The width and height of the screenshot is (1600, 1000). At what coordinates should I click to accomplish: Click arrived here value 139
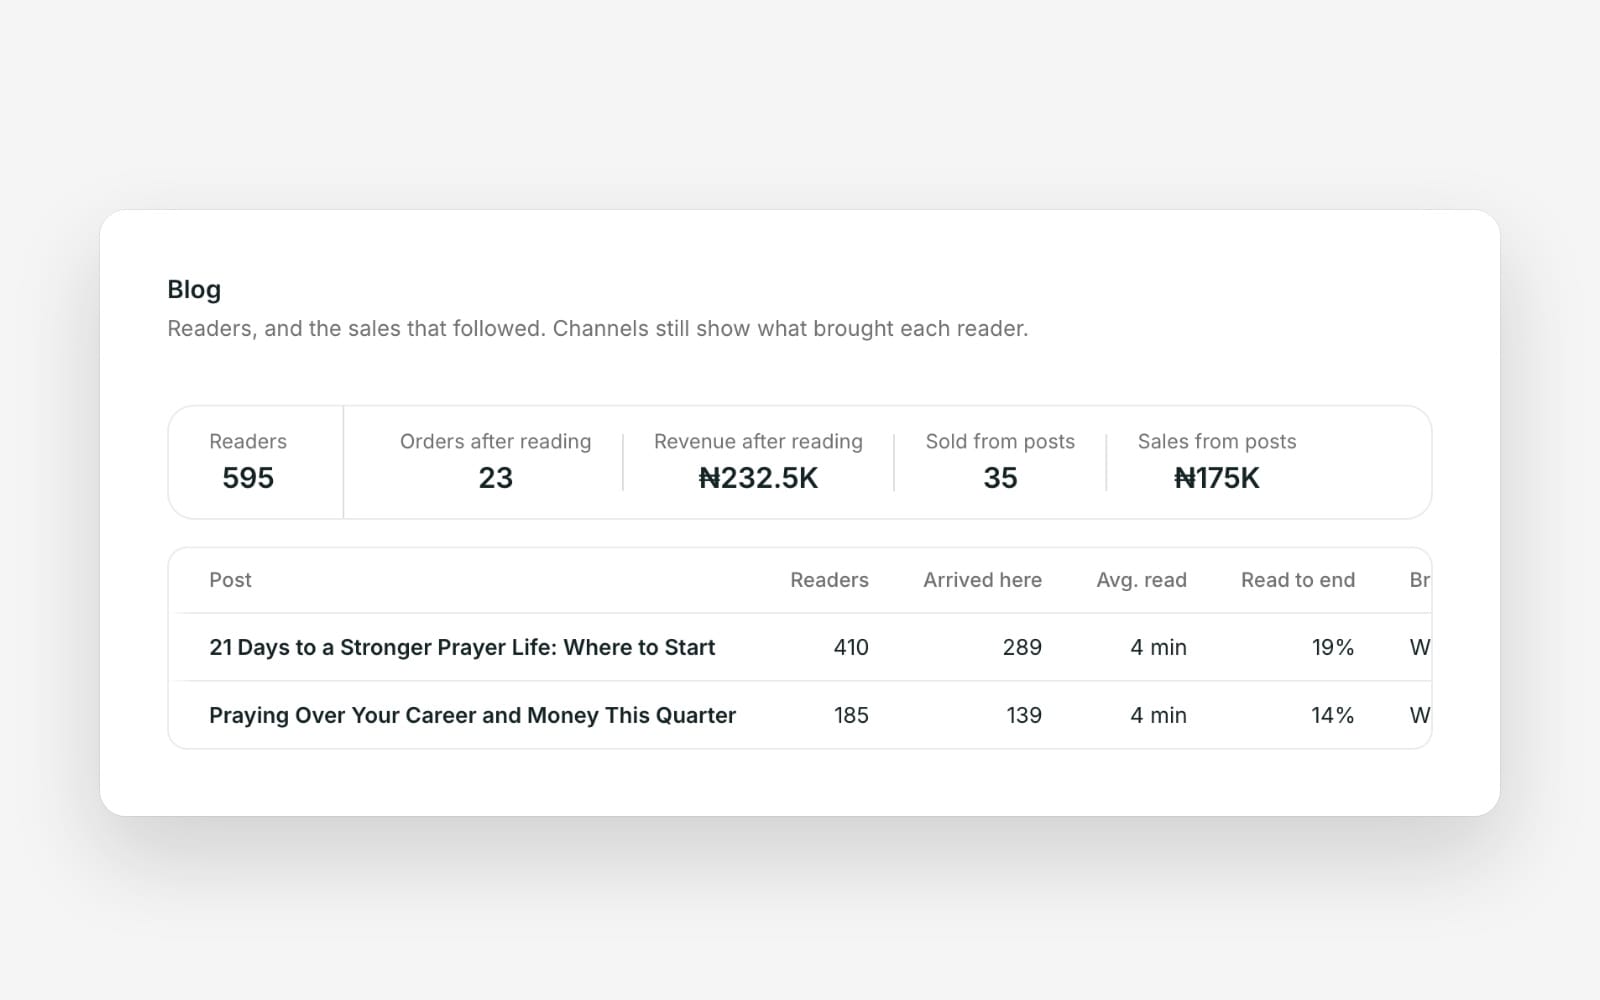1024,715
